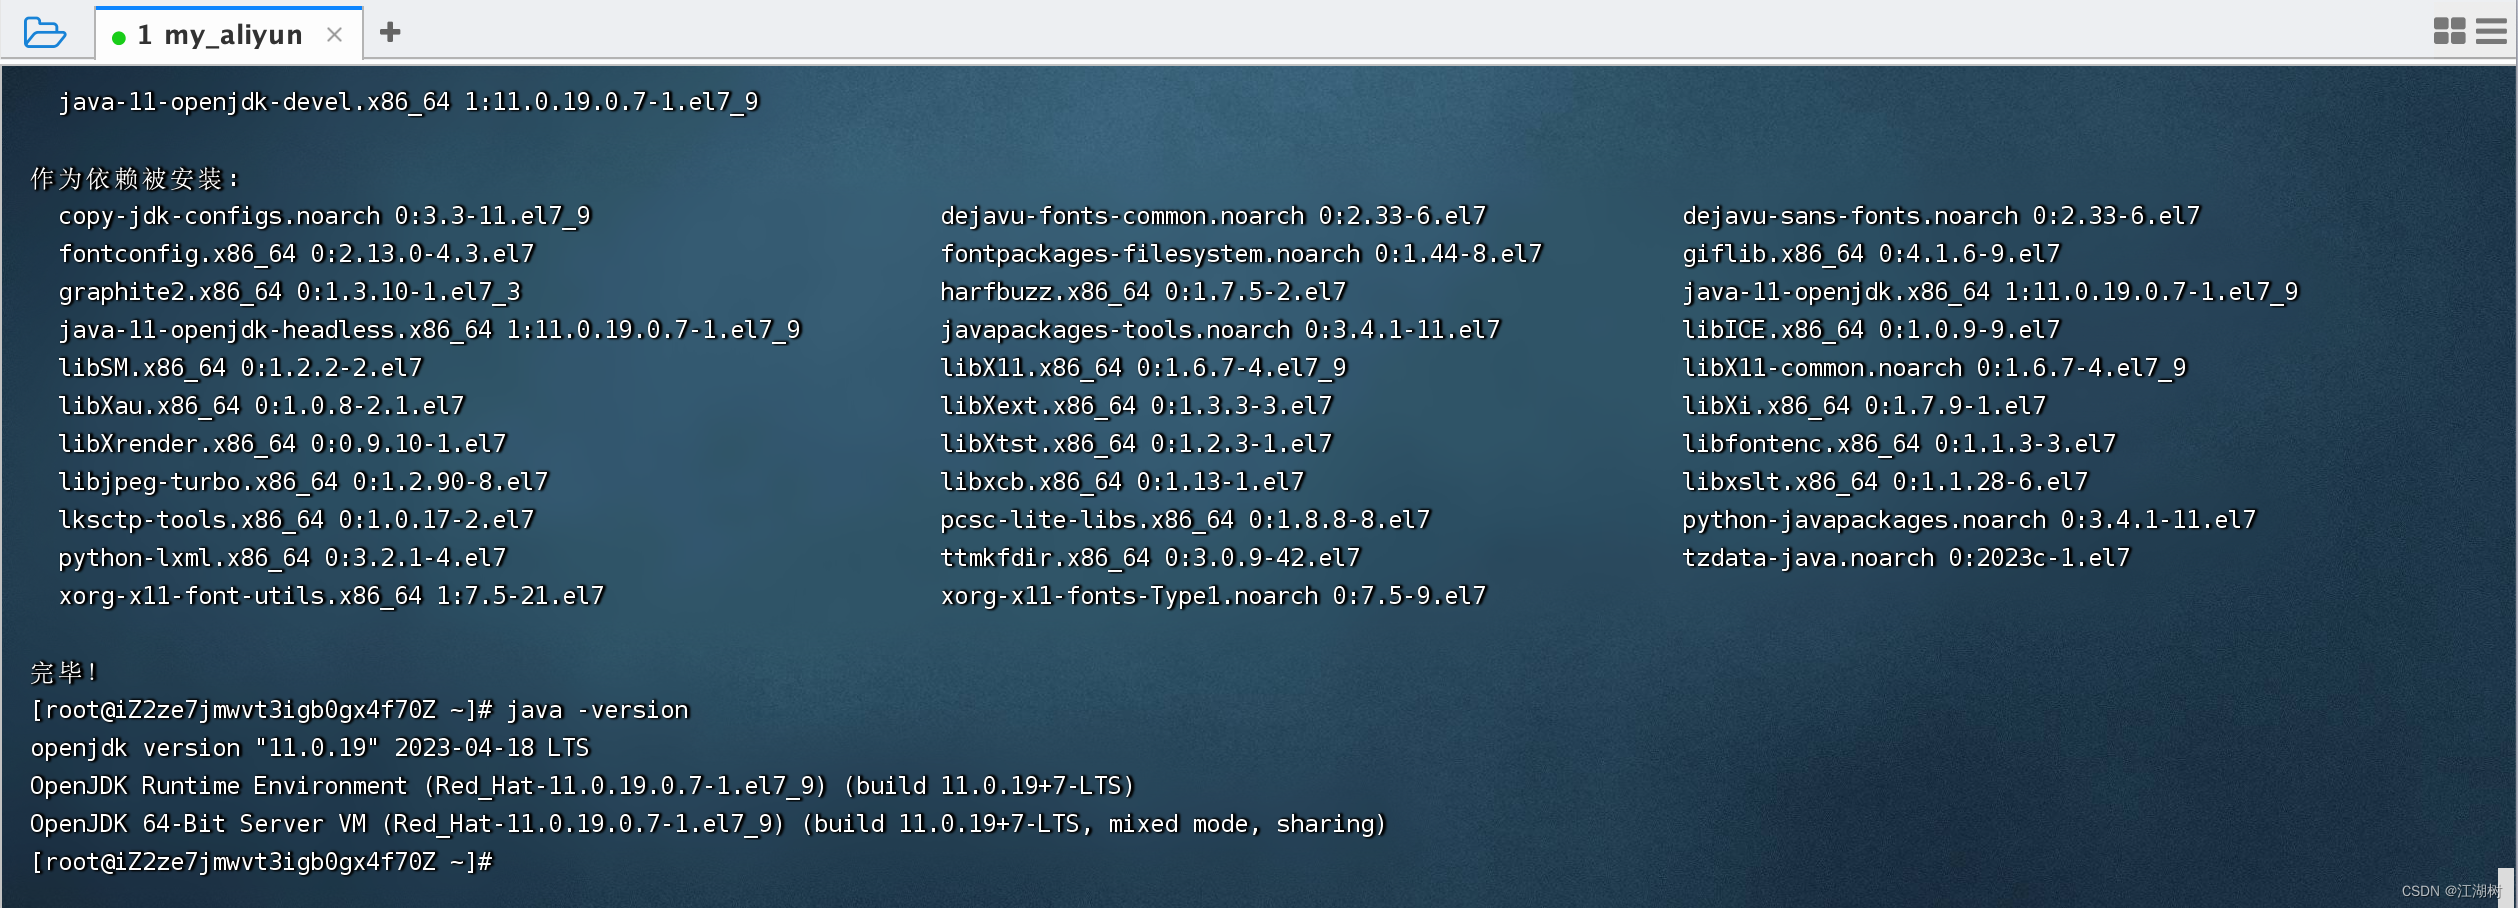
Task: Select python-lxml.x86_64 package entry
Action: (283, 558)
